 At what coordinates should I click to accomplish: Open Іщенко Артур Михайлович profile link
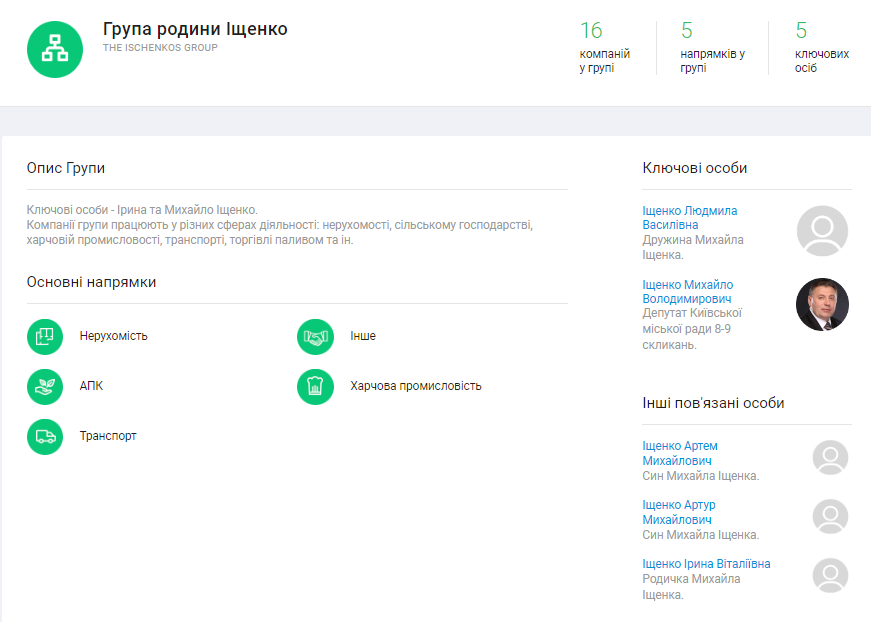(678, 512)
